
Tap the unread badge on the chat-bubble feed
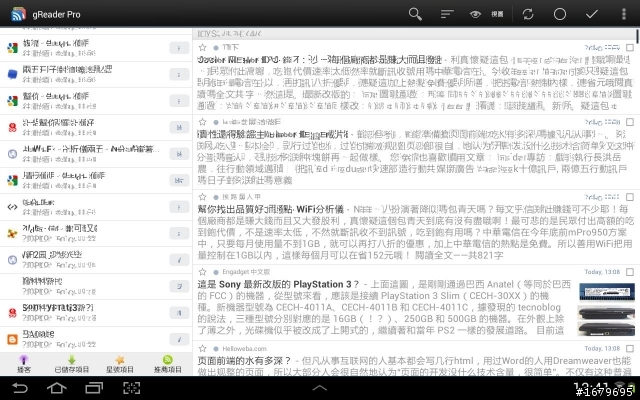tap(179, 75)
